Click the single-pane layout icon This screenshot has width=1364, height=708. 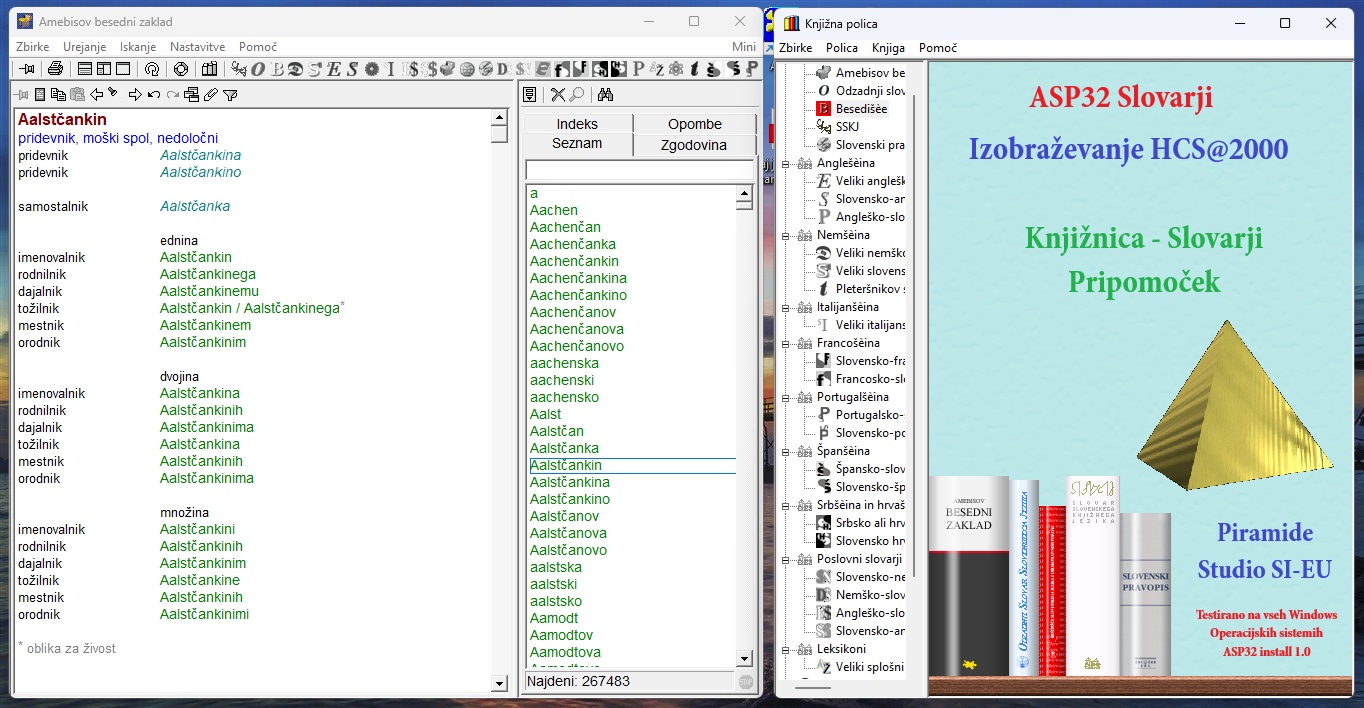pos(123,69)
